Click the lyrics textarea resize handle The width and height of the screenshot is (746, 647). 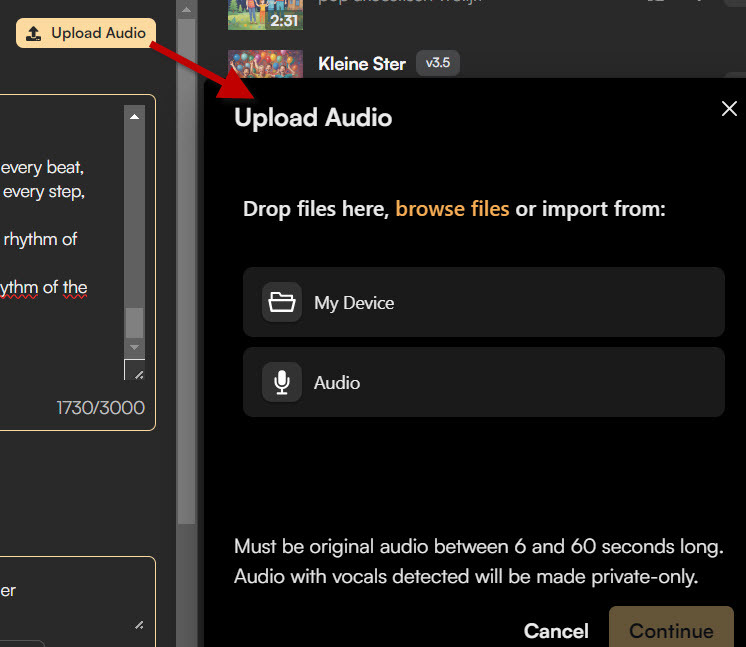tap(136, 372)
